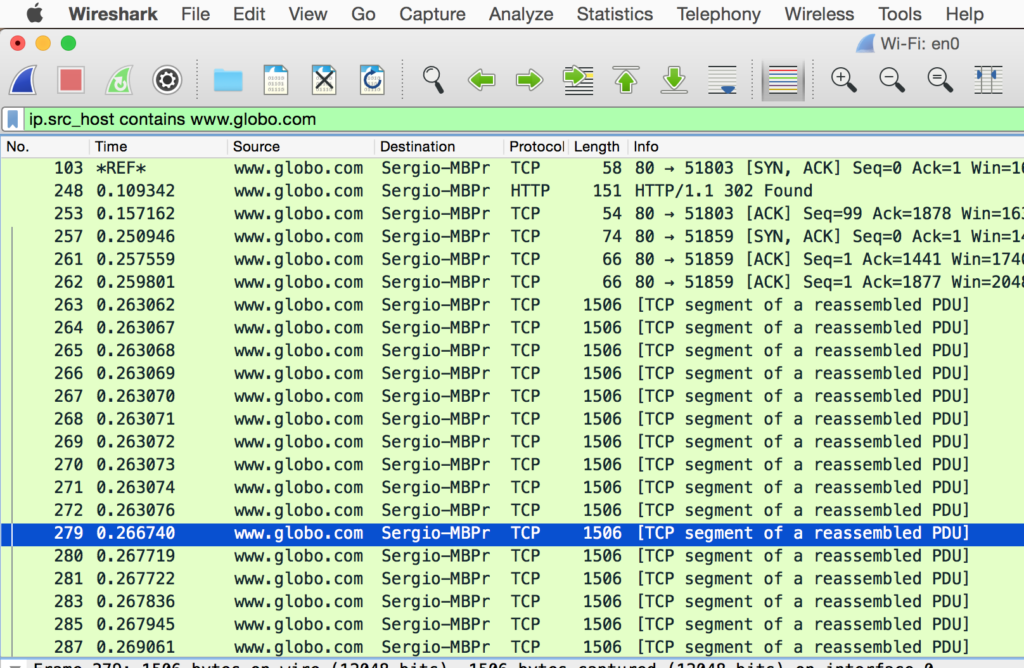Screen dimensions: 1024x668
Task: Close this capture file
Action: (x=324, y=80)
